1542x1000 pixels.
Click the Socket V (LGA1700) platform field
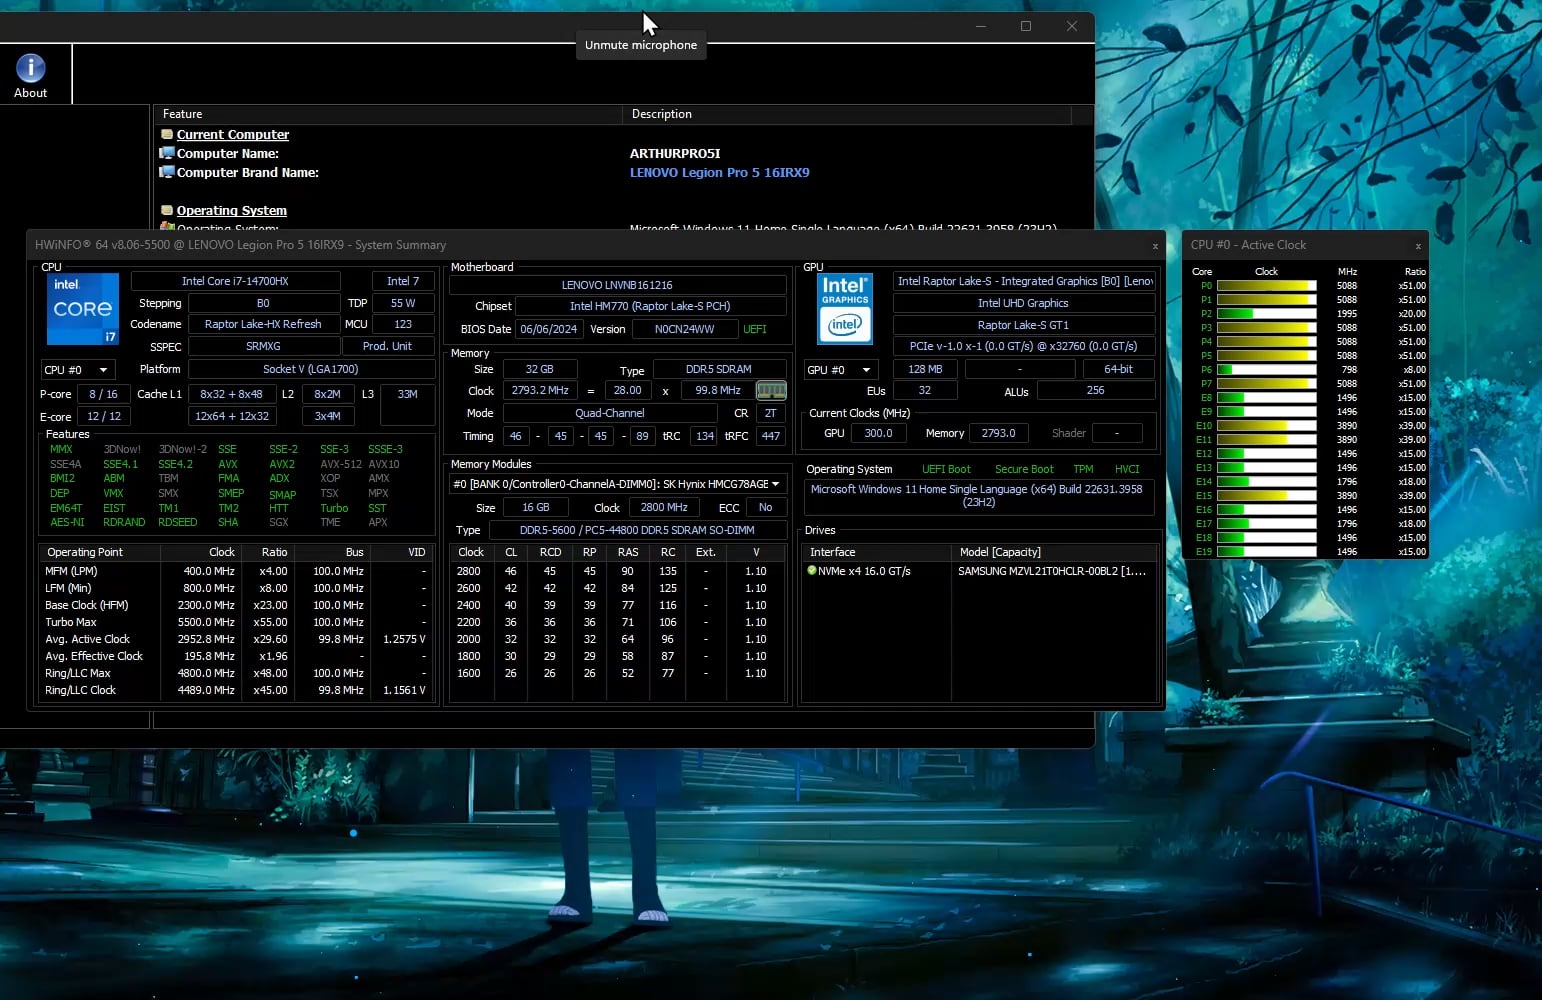coord(311,369)
